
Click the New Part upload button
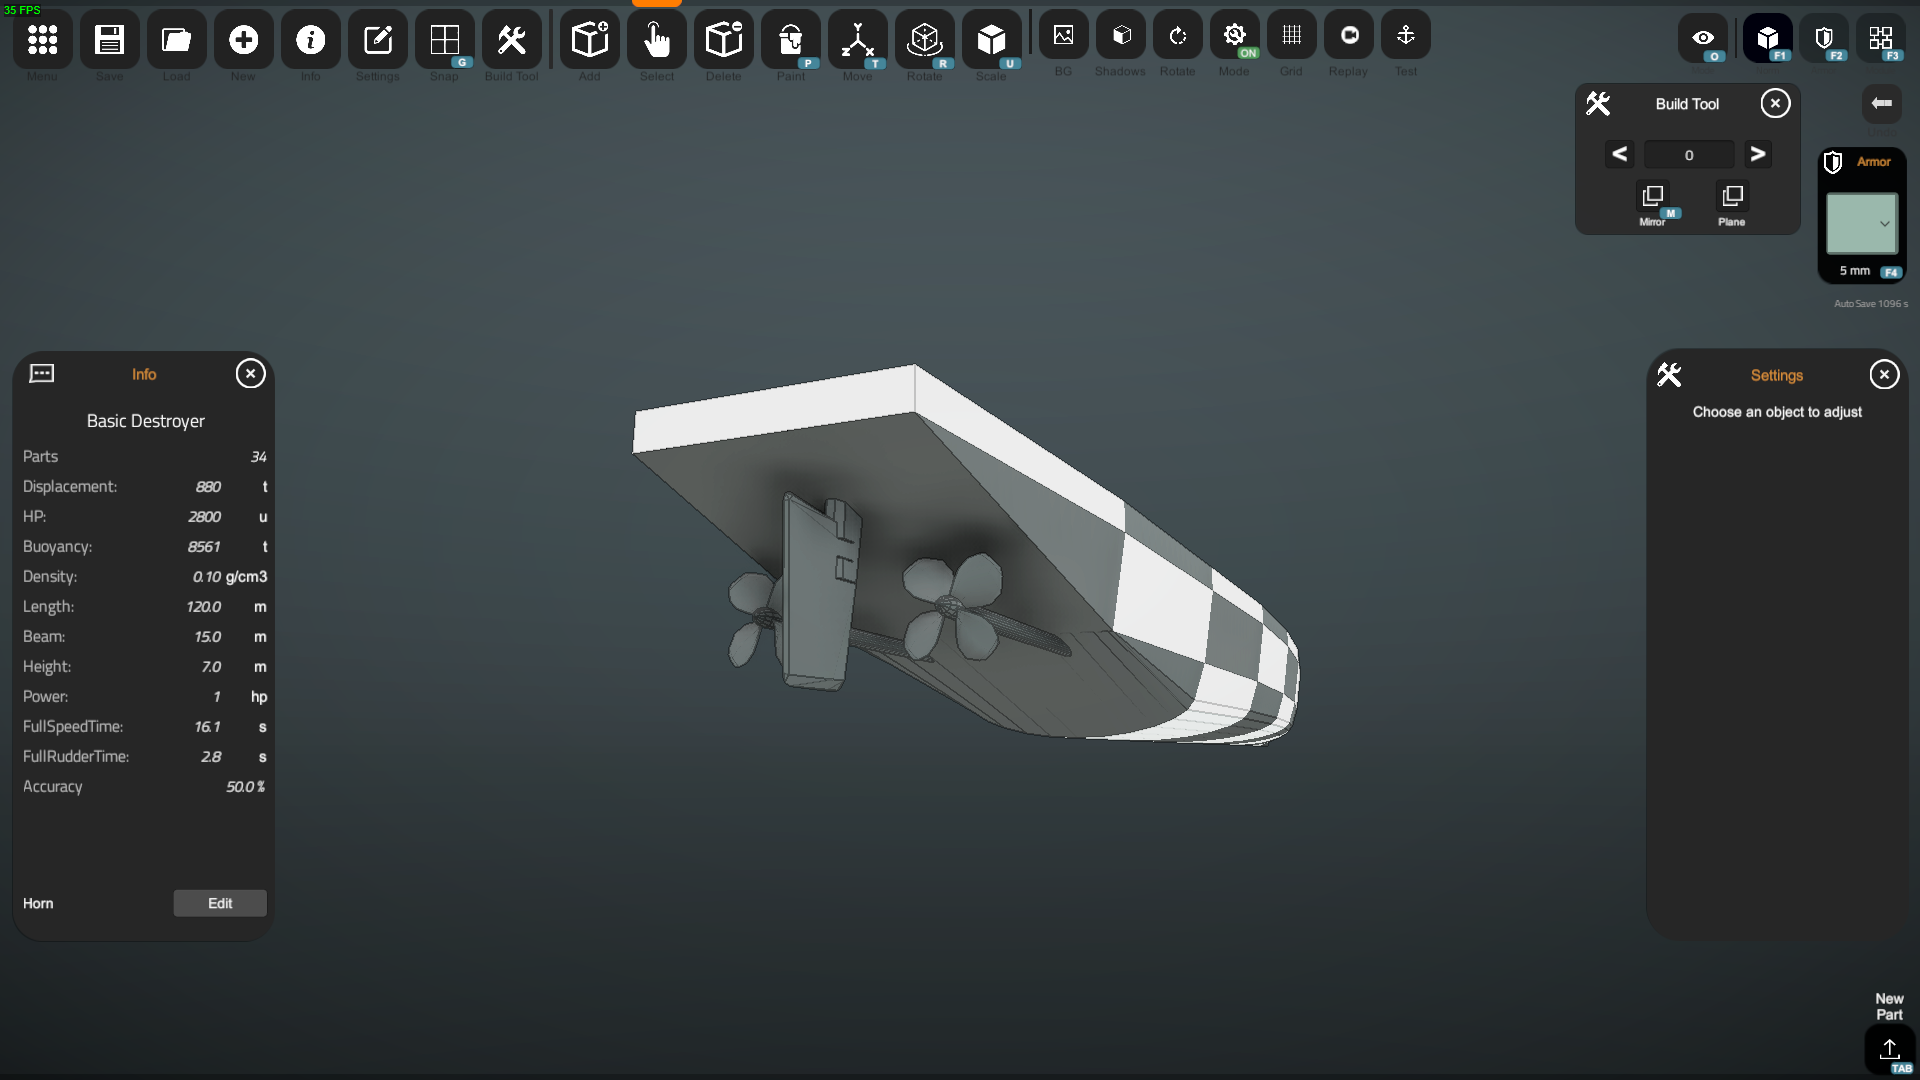[x=1889, y=1049]
